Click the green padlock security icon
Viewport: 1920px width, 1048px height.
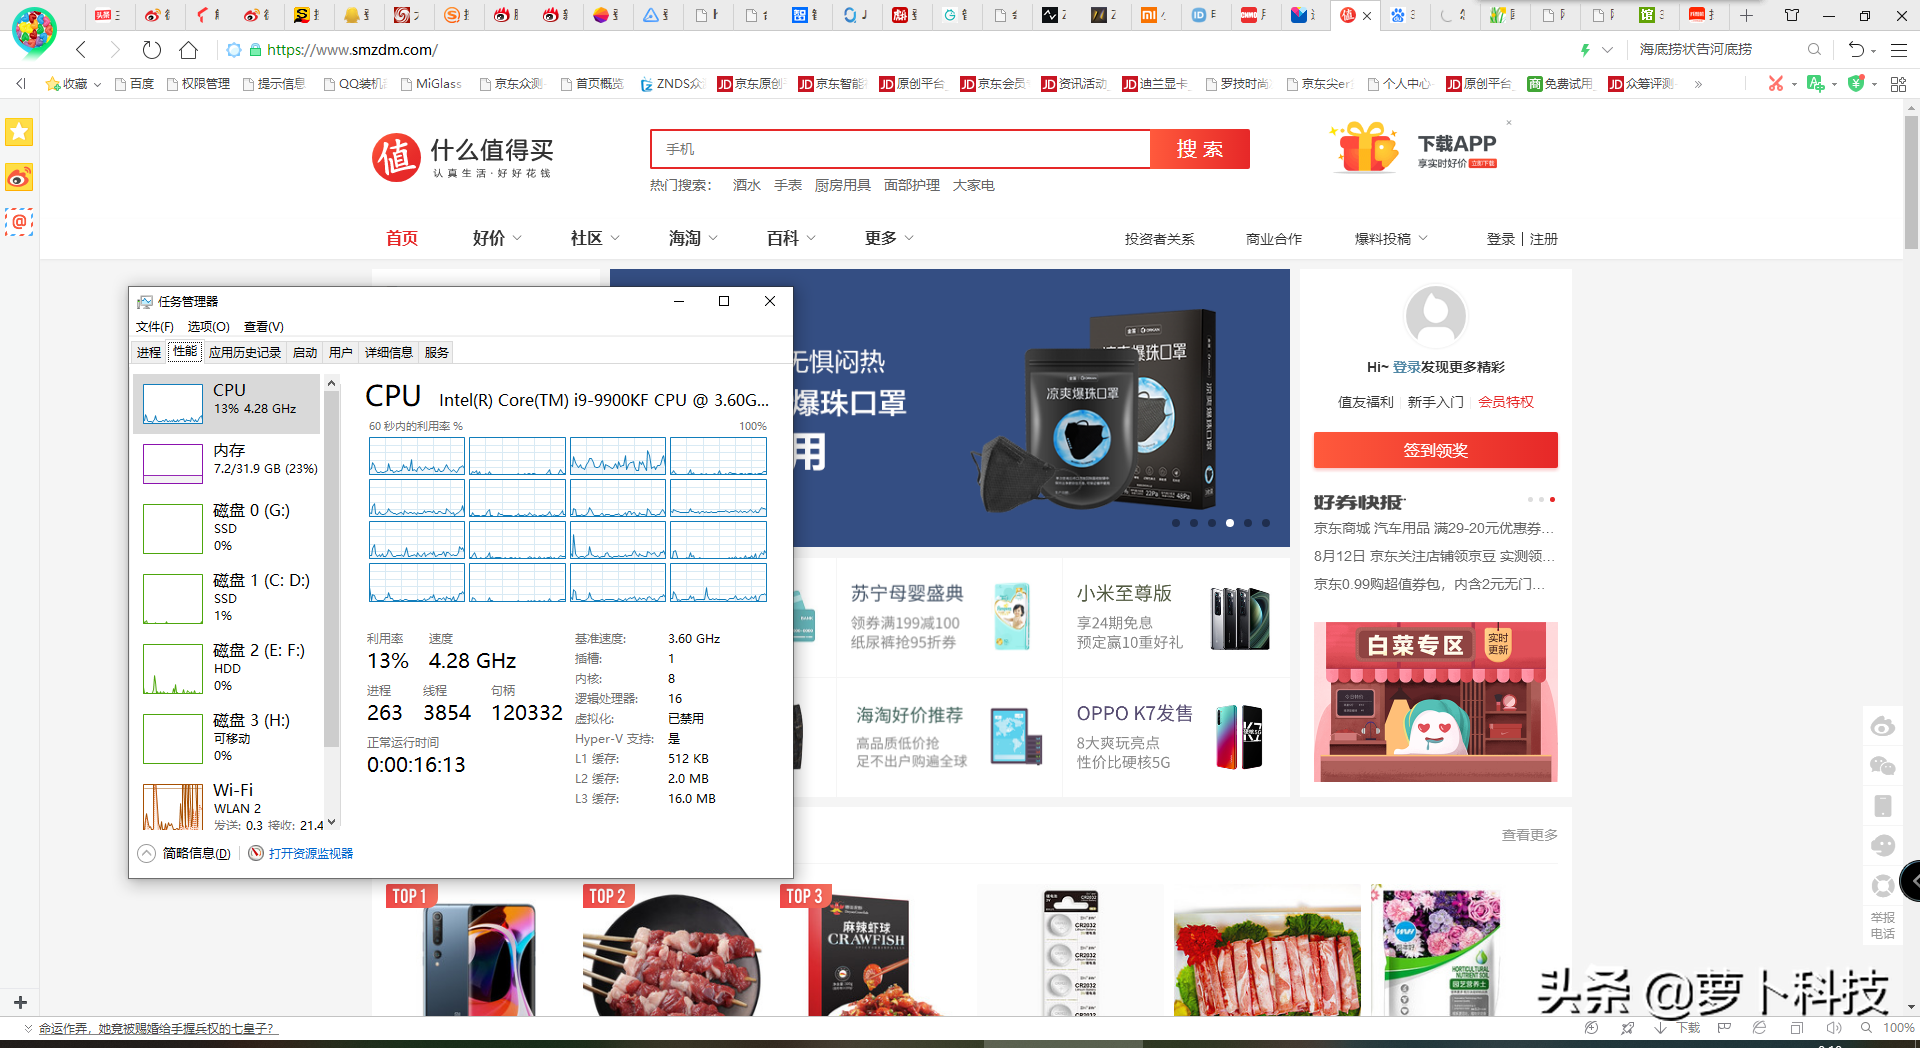click(x=256, y=50)
